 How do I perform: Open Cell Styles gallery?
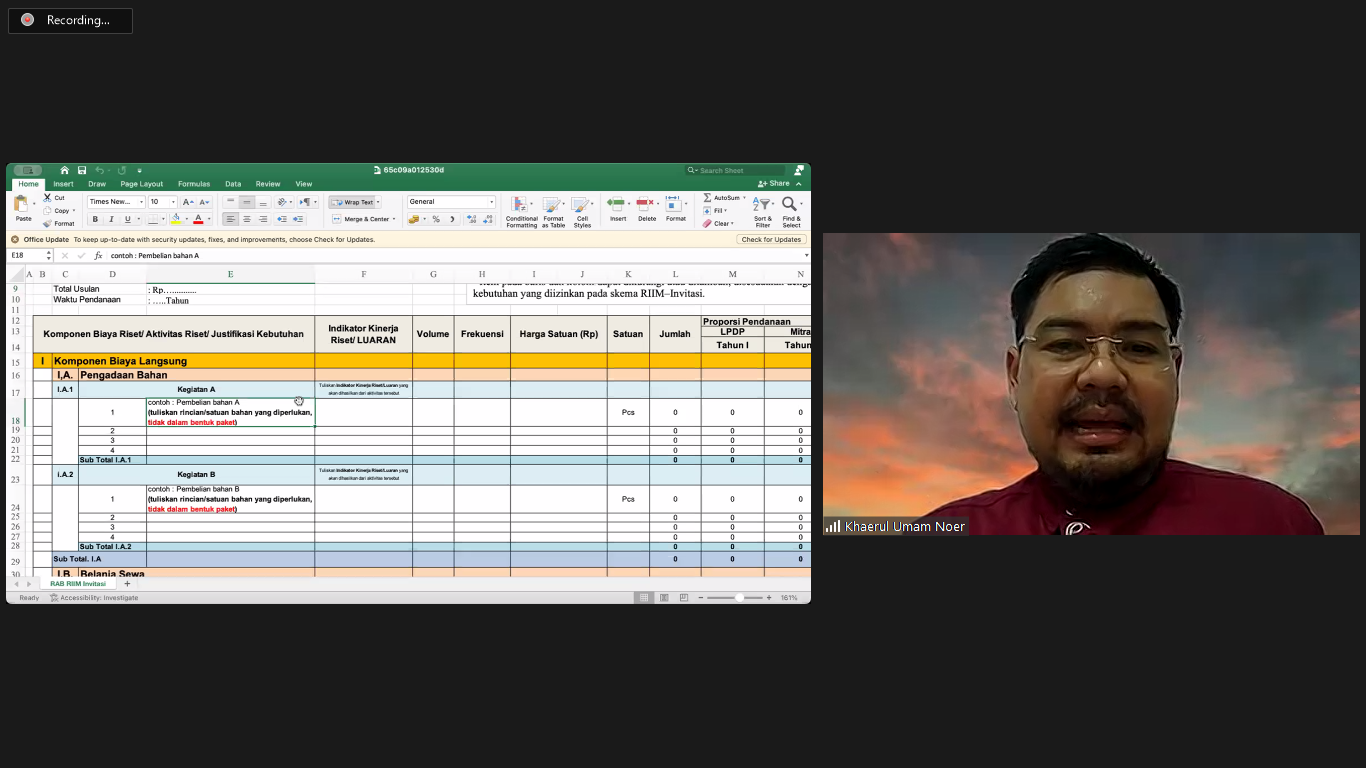point(582,211)
